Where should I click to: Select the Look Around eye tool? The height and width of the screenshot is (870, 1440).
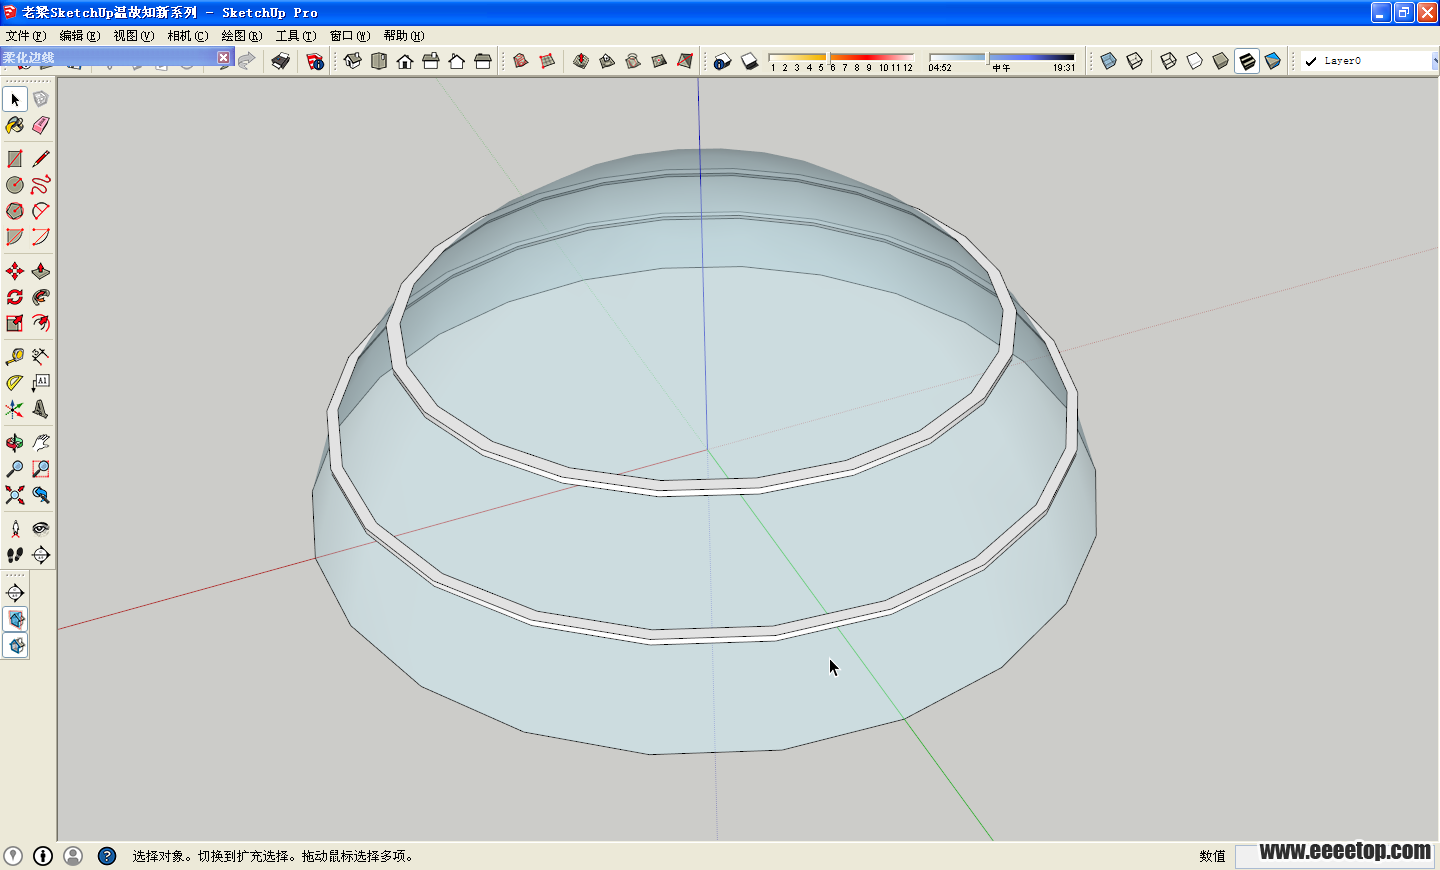41,529
